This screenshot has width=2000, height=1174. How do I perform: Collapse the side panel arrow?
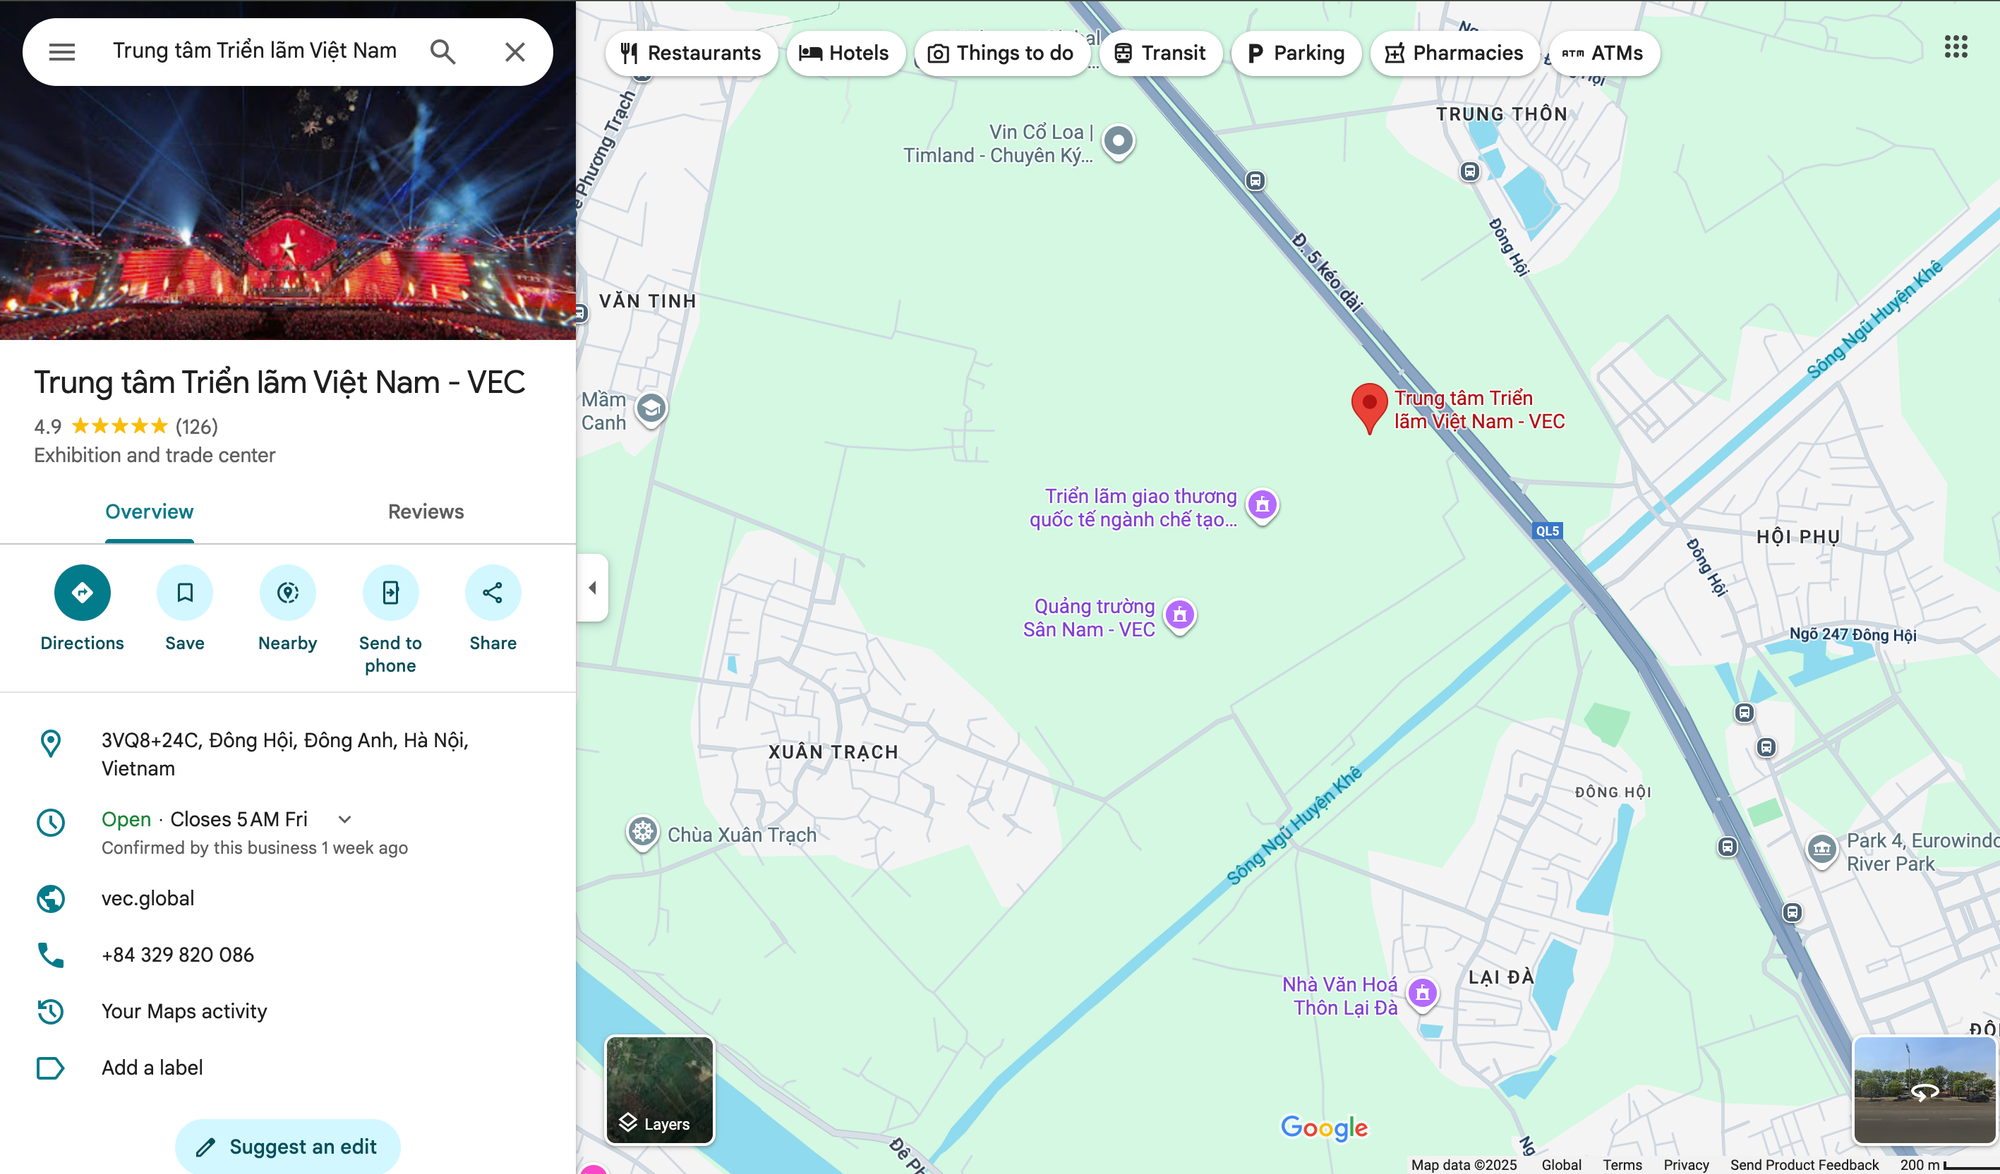pos(592,588)
